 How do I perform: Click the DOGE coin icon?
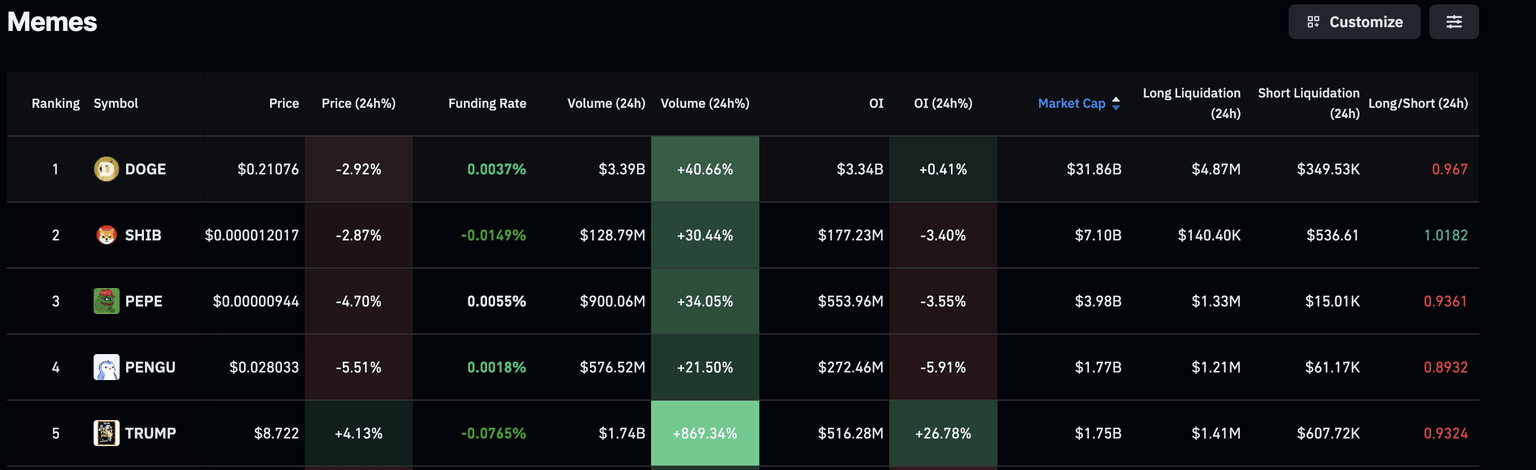pos(106,170)
